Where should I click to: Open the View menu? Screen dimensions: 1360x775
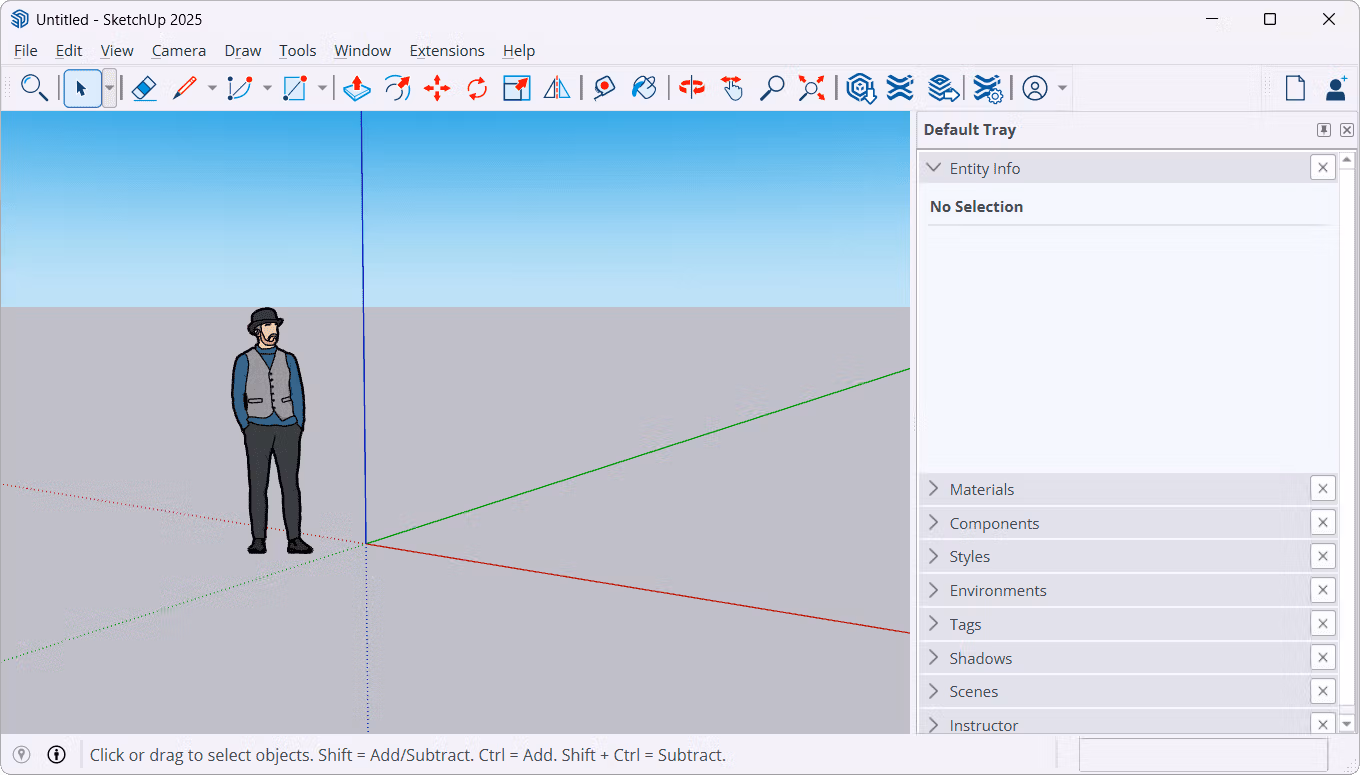click(117, 50)
